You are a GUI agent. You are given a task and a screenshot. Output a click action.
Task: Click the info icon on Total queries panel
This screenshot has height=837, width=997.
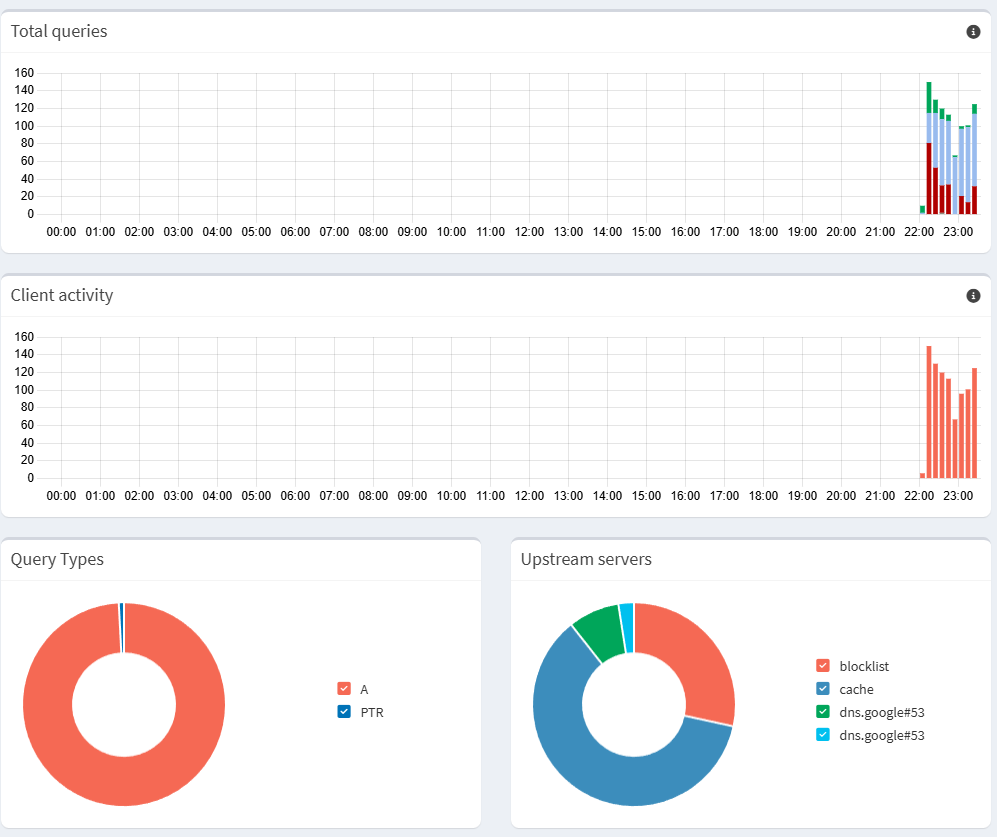pos(971,31)
